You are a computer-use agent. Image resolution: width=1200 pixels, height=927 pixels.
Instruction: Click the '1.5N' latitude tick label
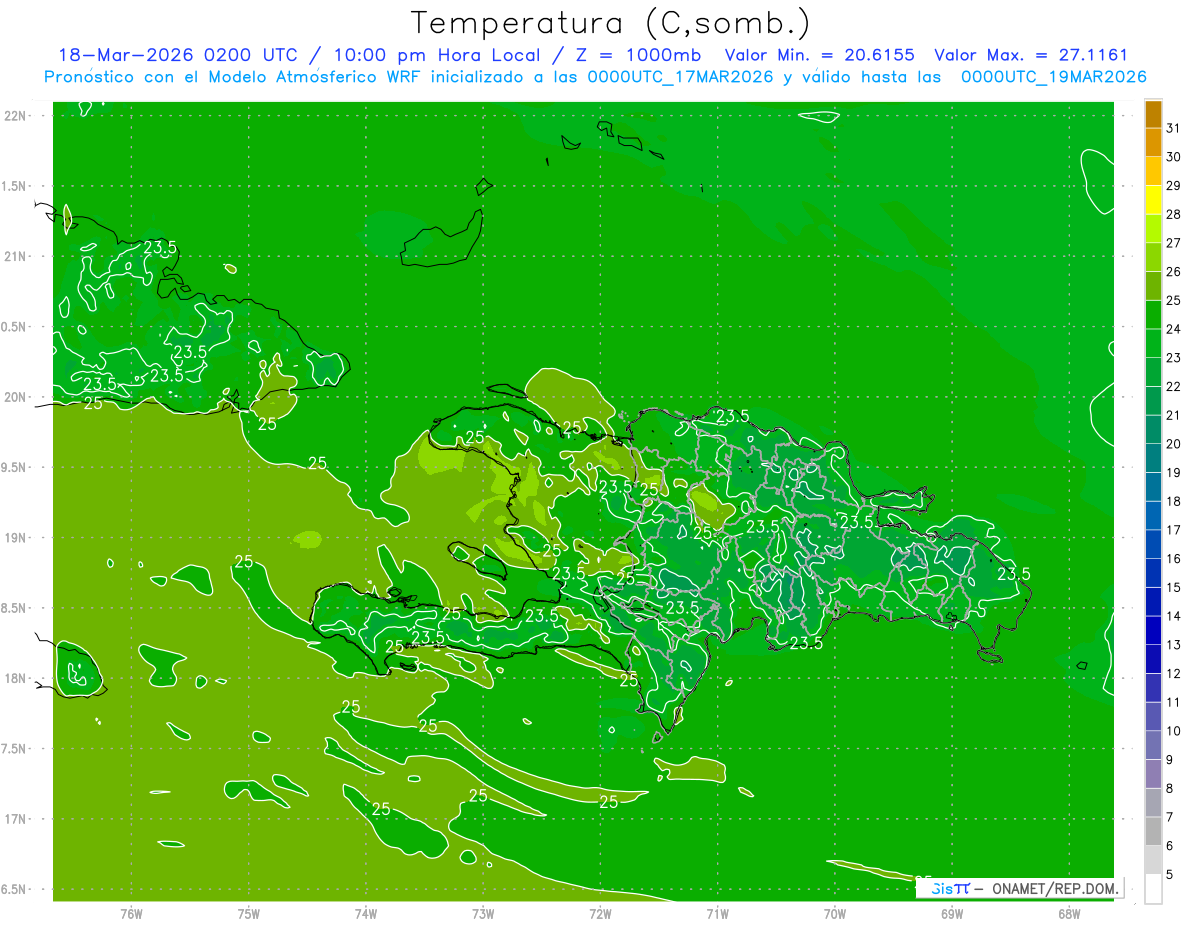tap(15, 186)
